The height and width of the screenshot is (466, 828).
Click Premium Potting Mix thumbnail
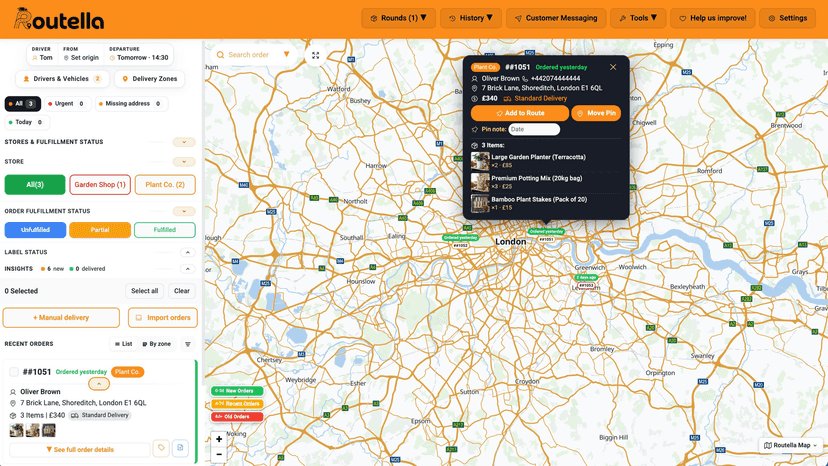480,182
